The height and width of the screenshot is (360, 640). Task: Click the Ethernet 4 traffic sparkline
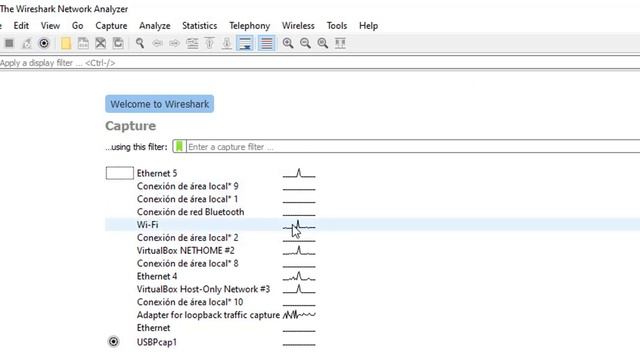[x=299, y=276]
